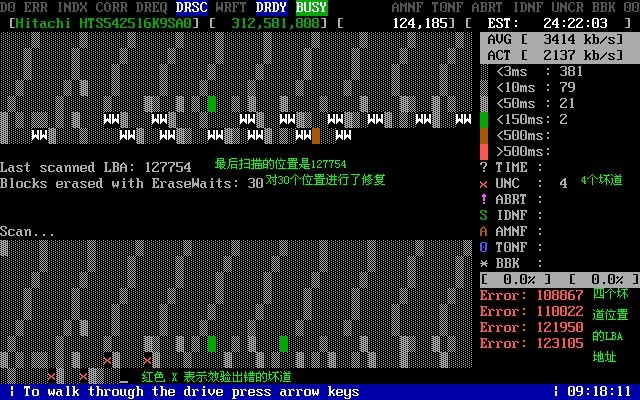Click the asterisk BBK legend icon
This screenshot has width=640, height=400.
[484, 264]
